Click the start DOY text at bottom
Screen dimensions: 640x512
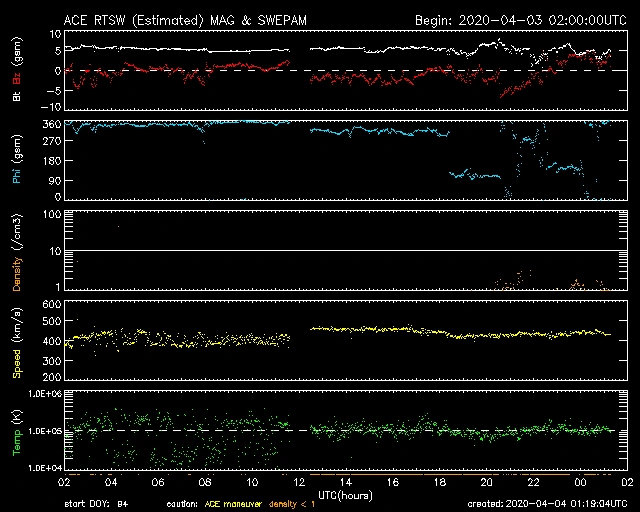96,504
